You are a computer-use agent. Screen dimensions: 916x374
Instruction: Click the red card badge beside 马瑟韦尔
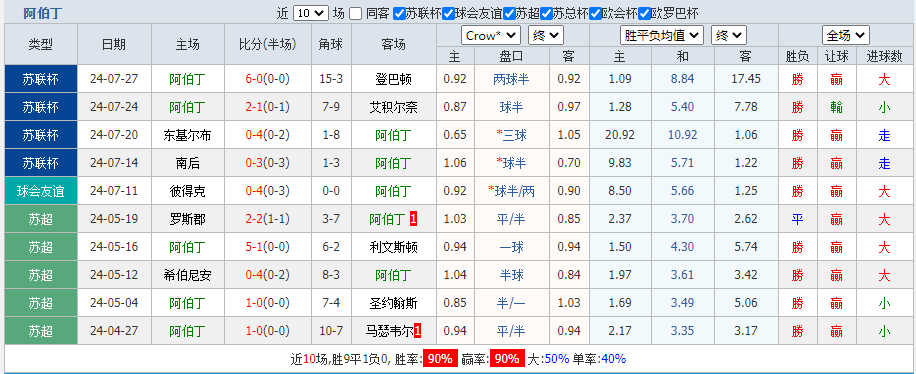[417, 331]
